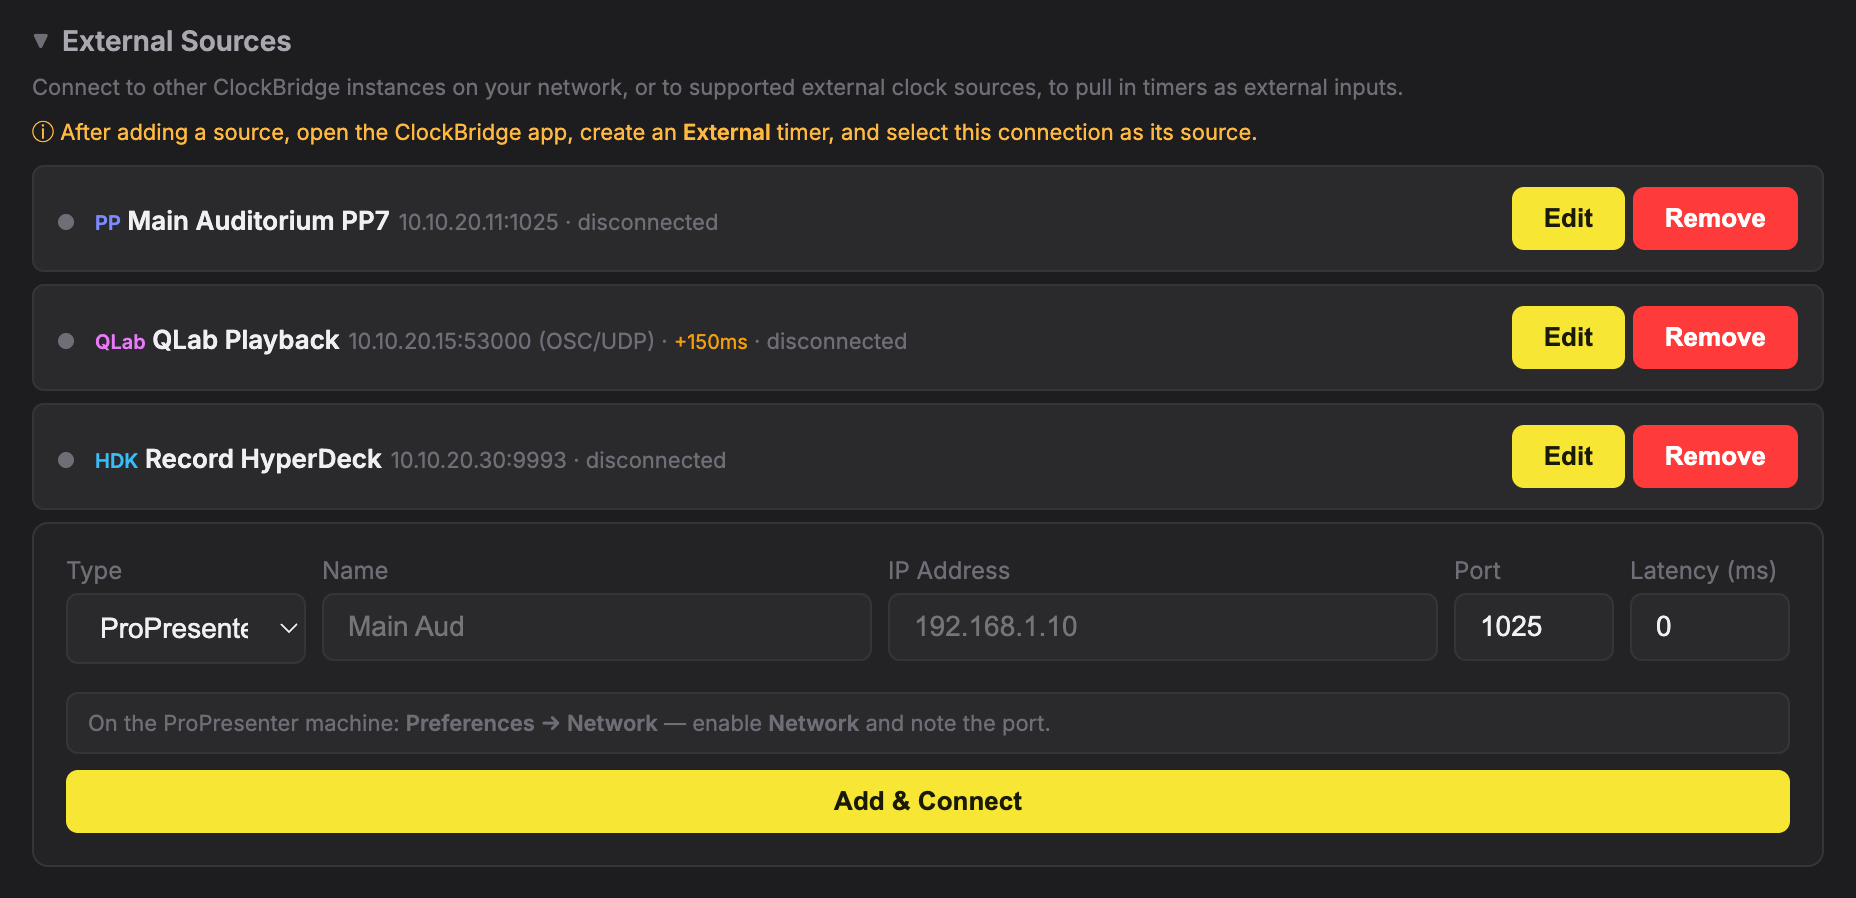This screenshot has height=898, width=1856.
Task: Edit the Main Auditorium PP7 source
Action: pyautogui.click(x=1568, y=218)
